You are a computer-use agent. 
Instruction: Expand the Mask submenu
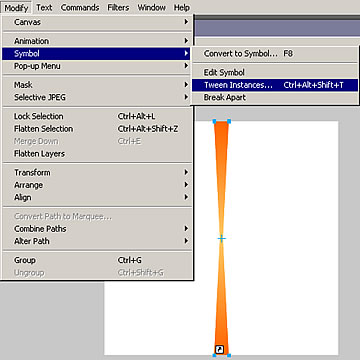coord(96,85)
